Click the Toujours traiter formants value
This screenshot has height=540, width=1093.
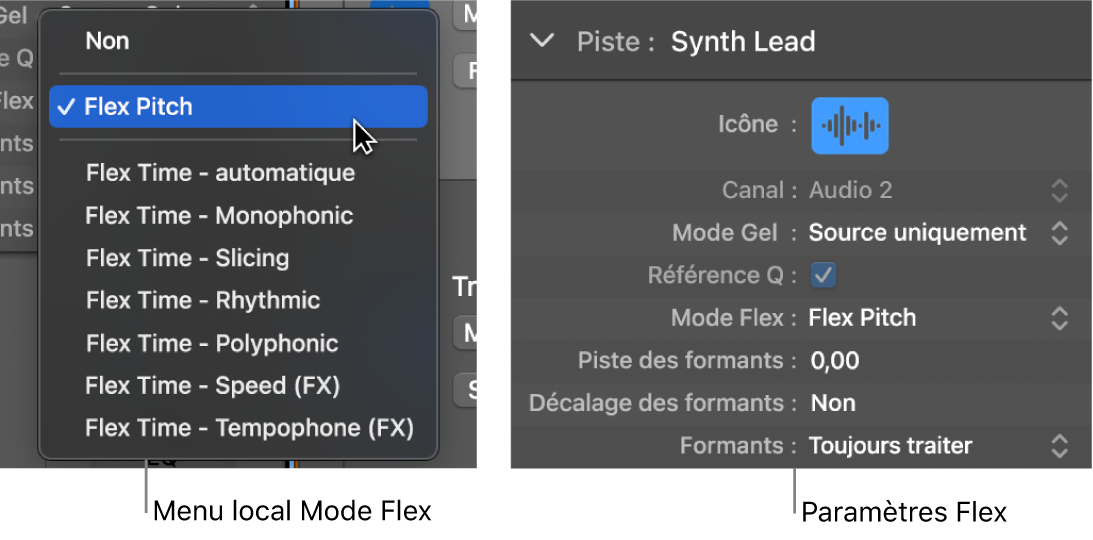pyautogui.click(x=890, y=446)
